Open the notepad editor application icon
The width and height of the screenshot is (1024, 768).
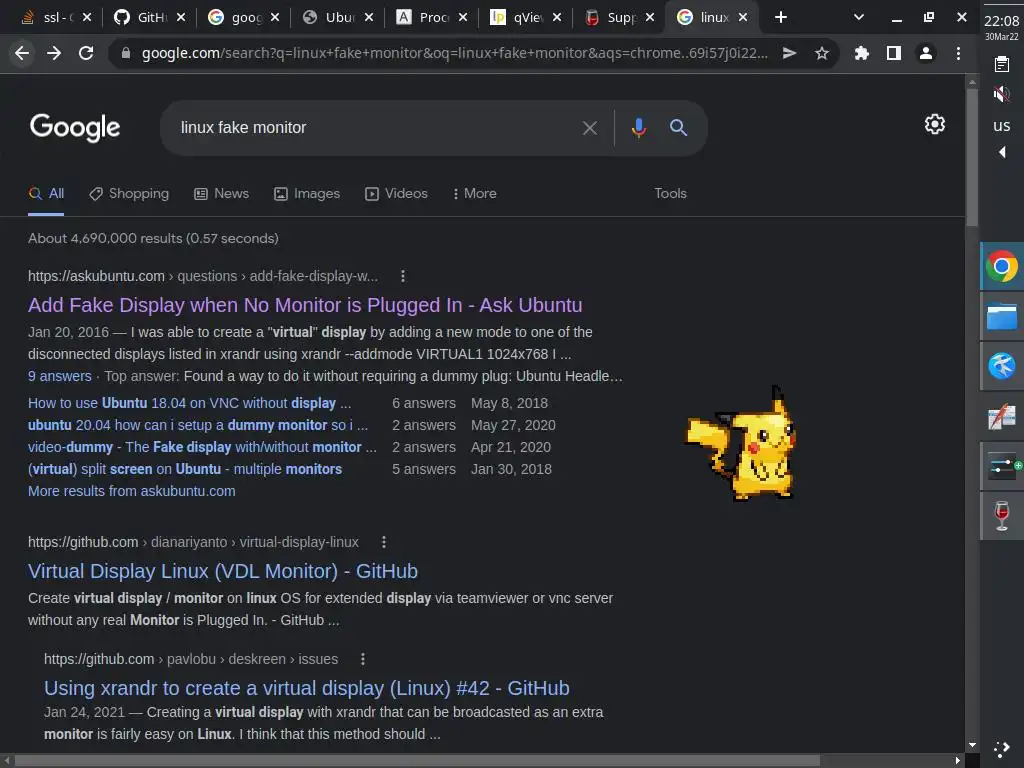click(x=1002, y=416)
